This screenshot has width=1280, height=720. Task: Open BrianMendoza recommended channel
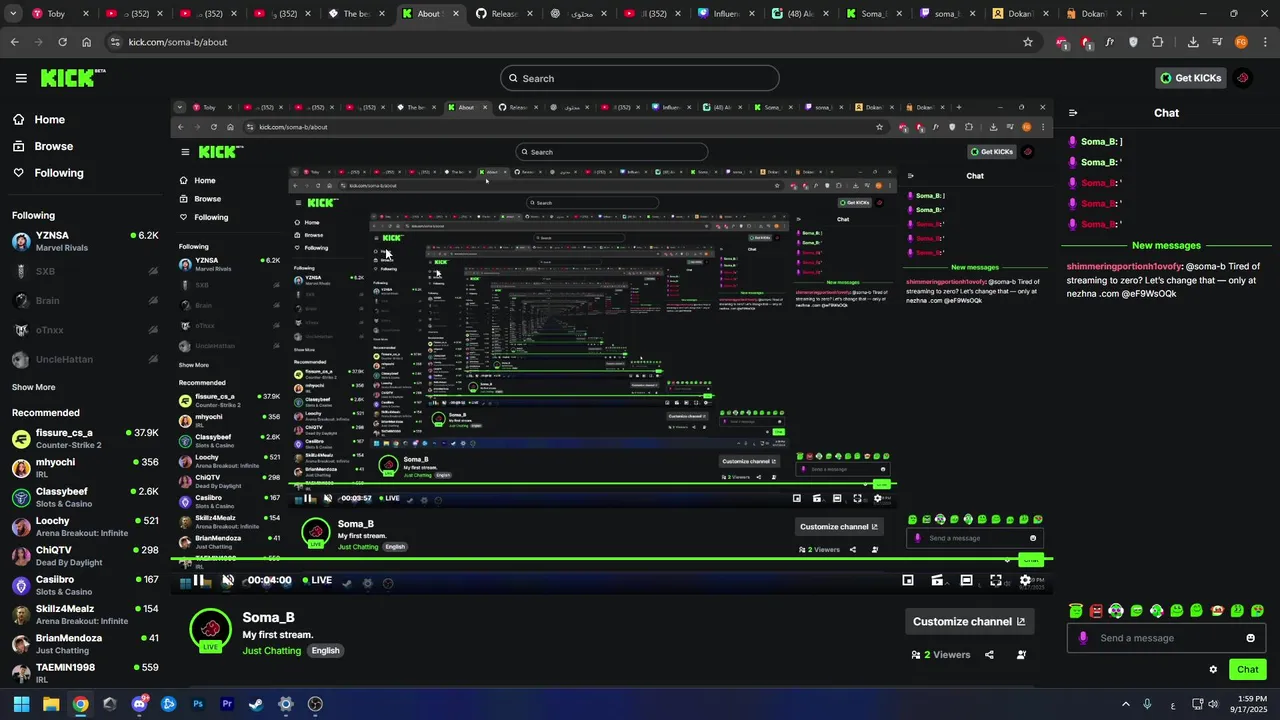click(84, 644)
